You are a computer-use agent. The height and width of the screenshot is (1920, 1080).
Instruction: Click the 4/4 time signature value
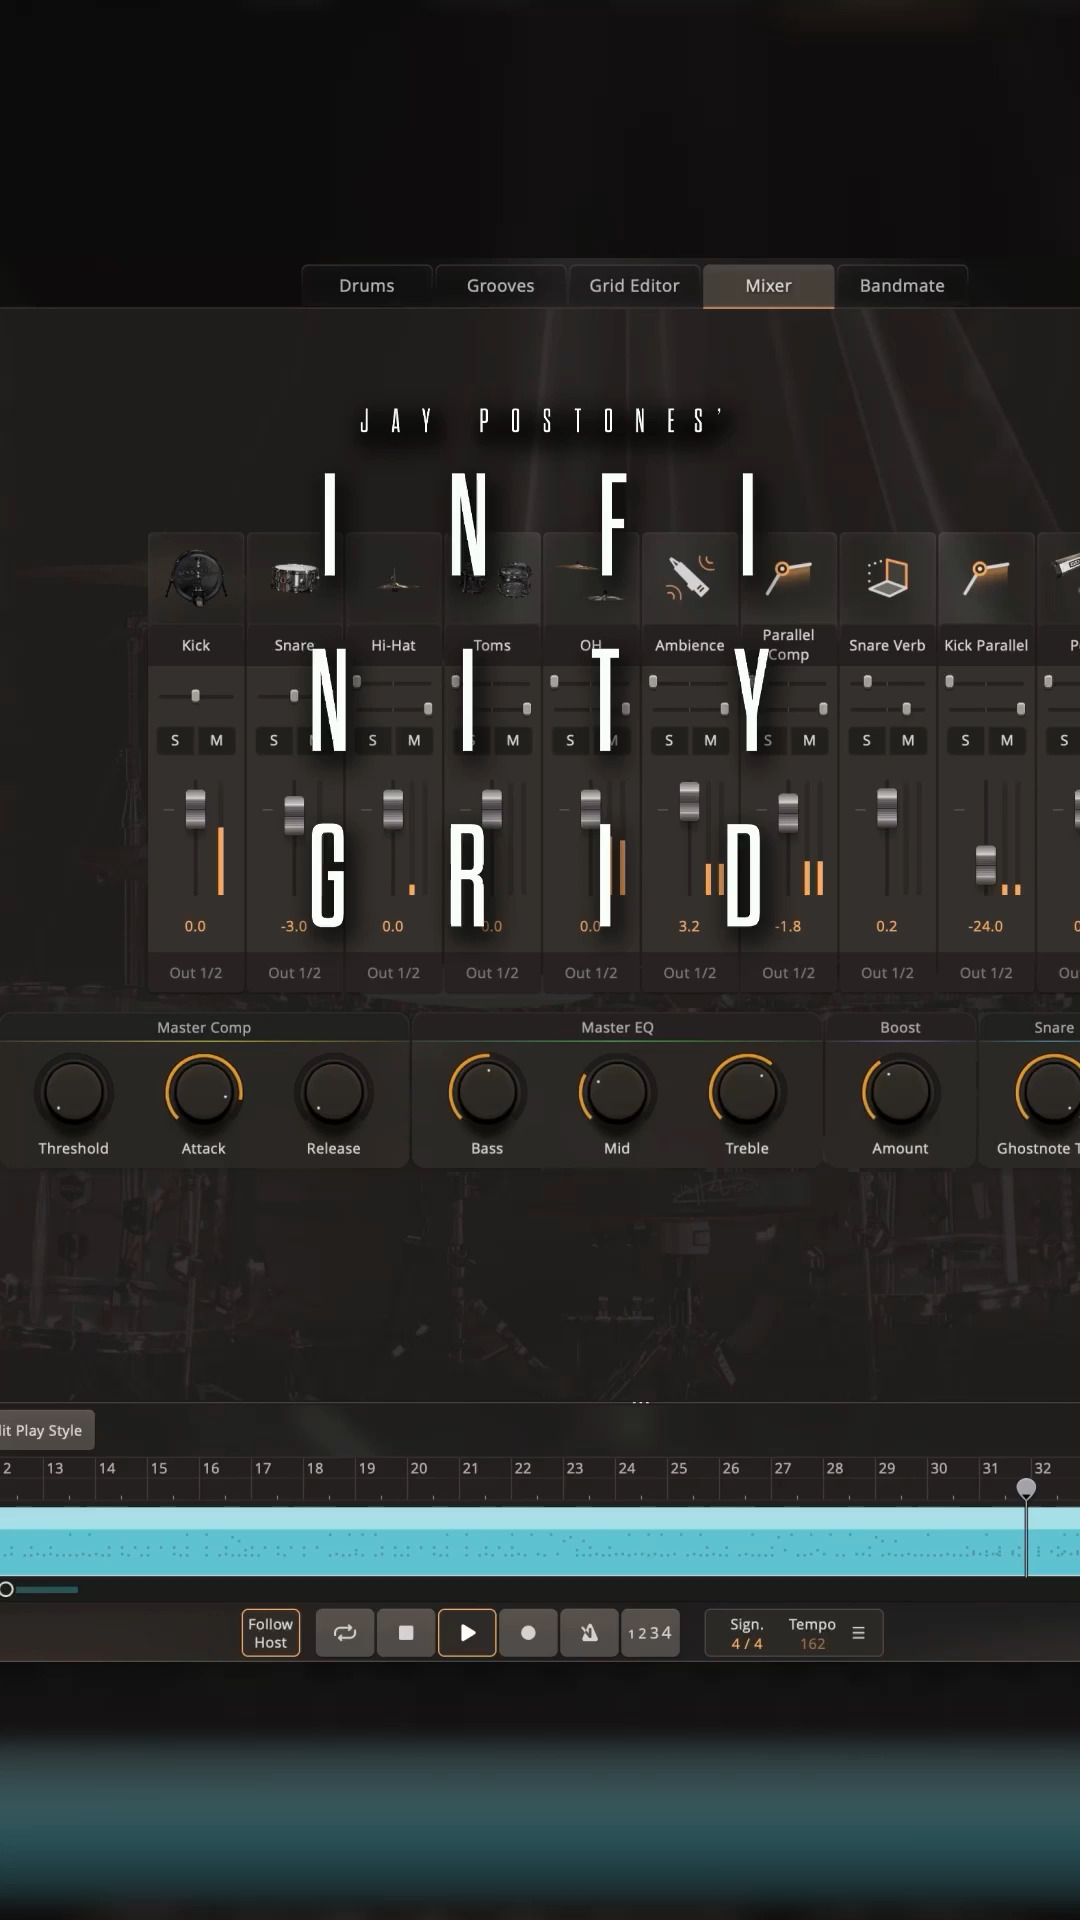[747, 1644]
